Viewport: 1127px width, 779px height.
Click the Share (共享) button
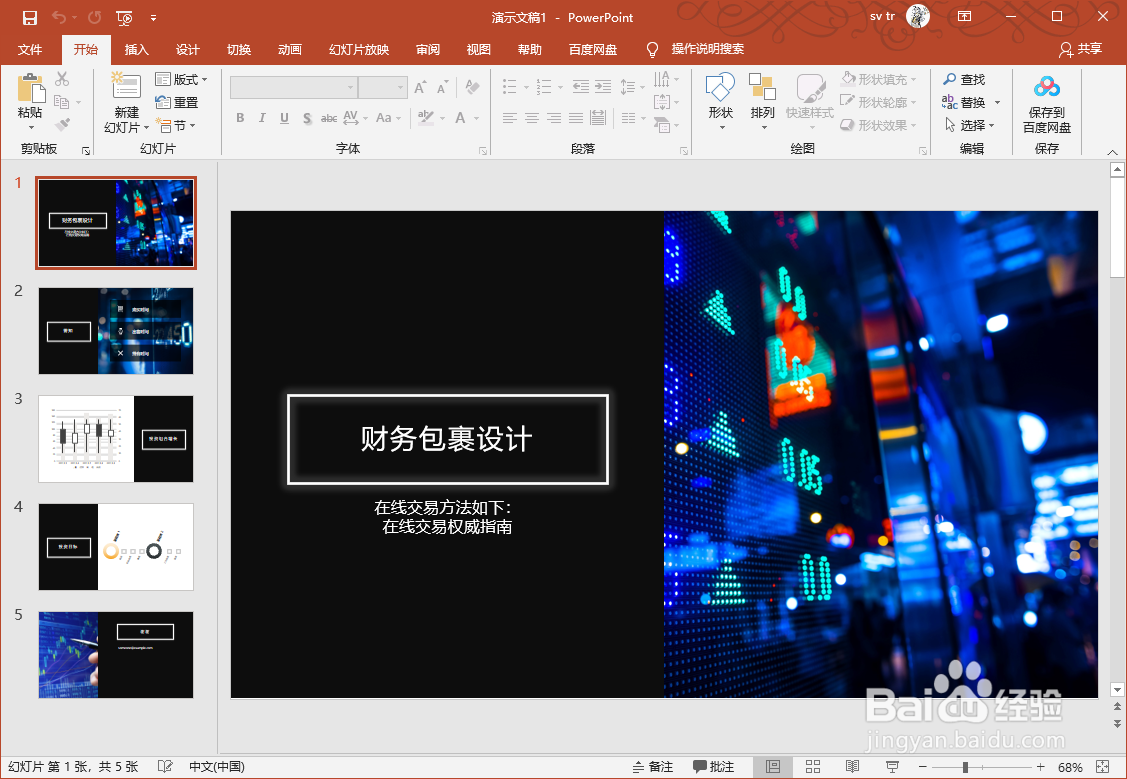[1080, 49]
